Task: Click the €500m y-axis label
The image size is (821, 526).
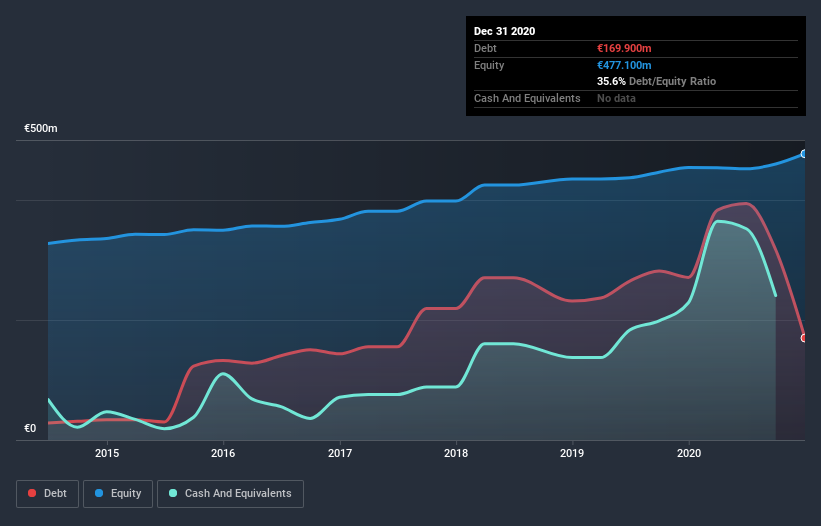Action: coord(41,128)
